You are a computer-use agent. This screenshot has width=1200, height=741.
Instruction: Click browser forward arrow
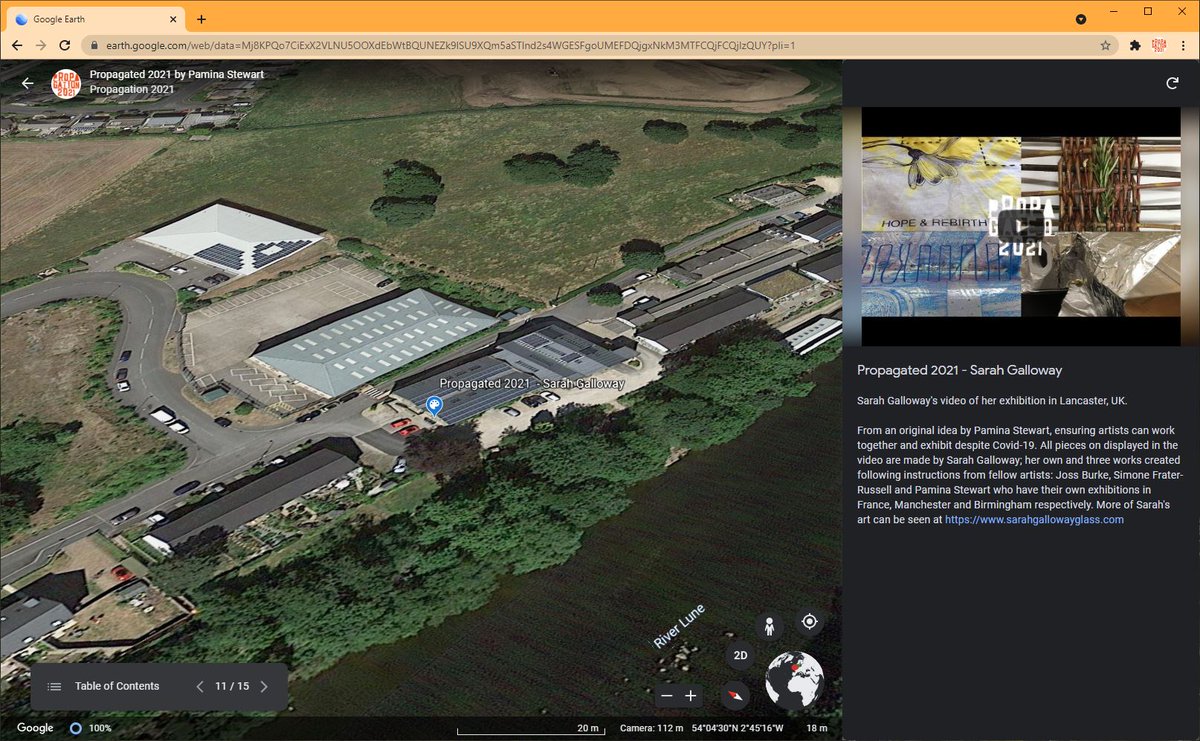click(41, 45)
